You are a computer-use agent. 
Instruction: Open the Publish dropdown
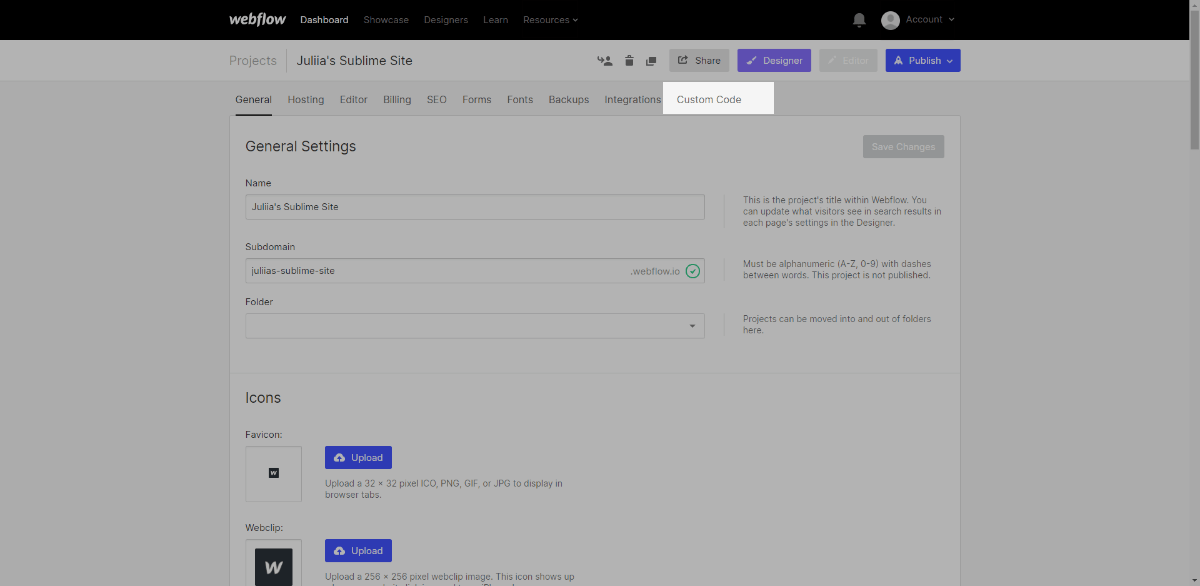click(x=923, y=61)
